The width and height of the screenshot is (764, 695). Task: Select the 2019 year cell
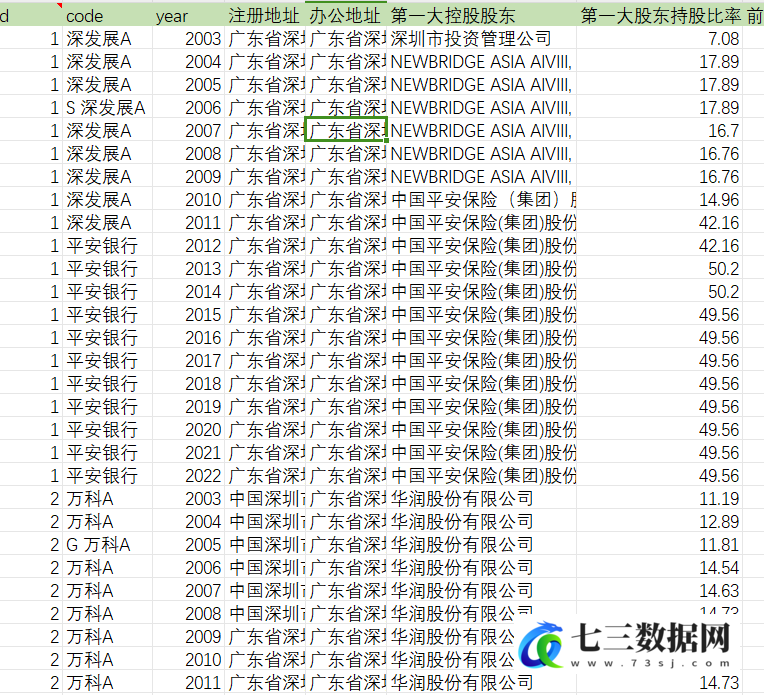tap(189, 406)
